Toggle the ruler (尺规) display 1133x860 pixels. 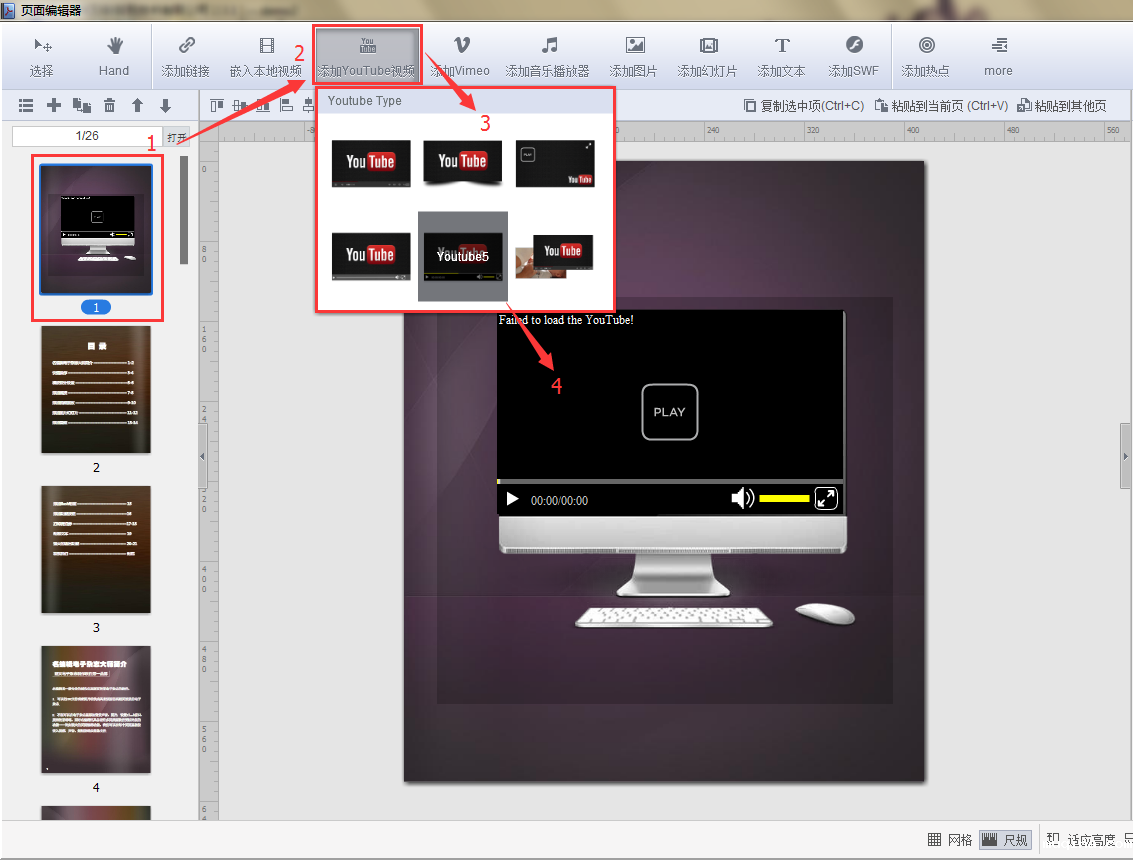[x=1005, y=839]
